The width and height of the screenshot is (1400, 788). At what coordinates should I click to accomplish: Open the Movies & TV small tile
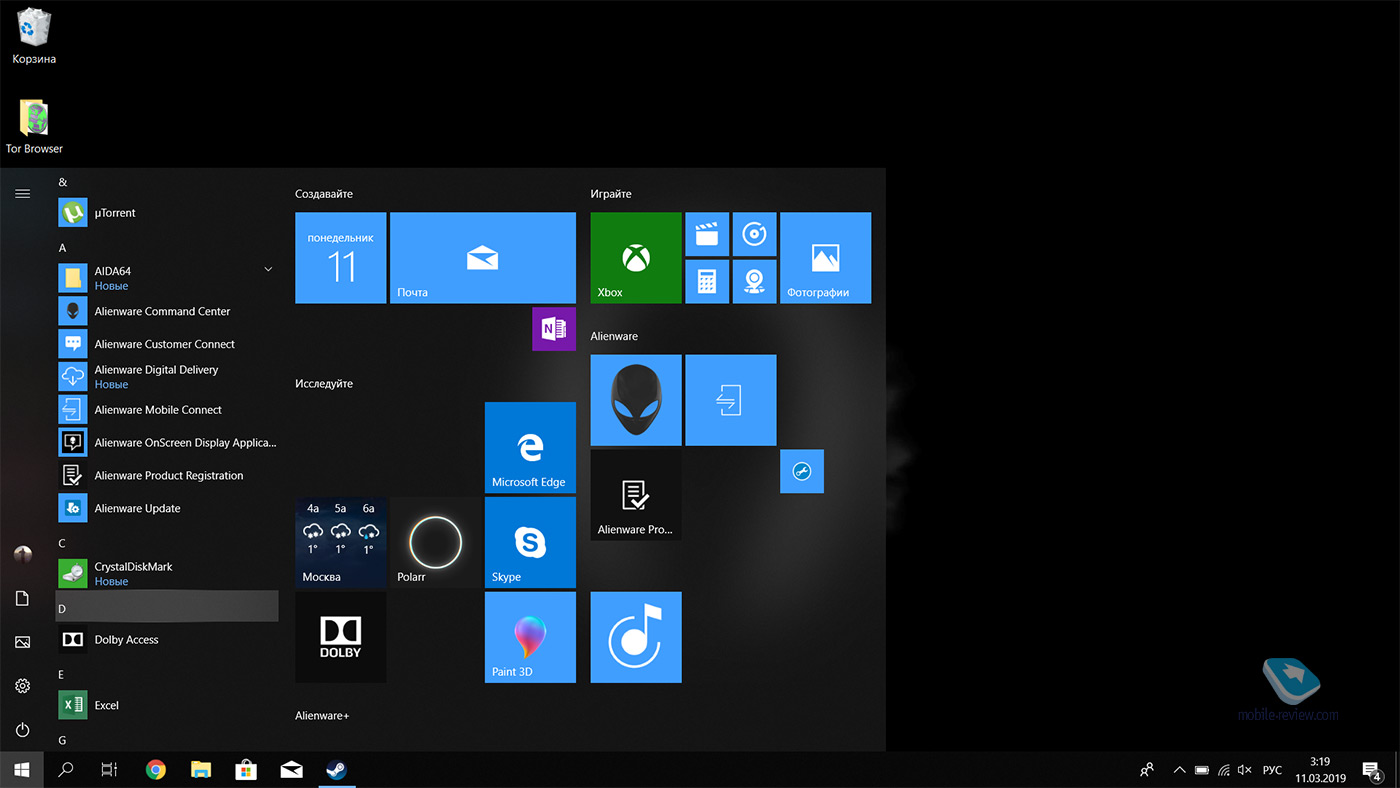(x=707, y=234)
